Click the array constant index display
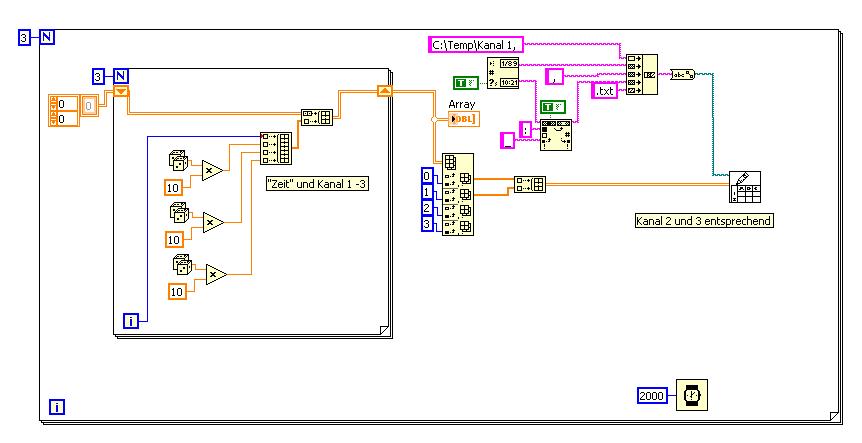Viewport: 862px width, 443px height. (x=64, y=111)
